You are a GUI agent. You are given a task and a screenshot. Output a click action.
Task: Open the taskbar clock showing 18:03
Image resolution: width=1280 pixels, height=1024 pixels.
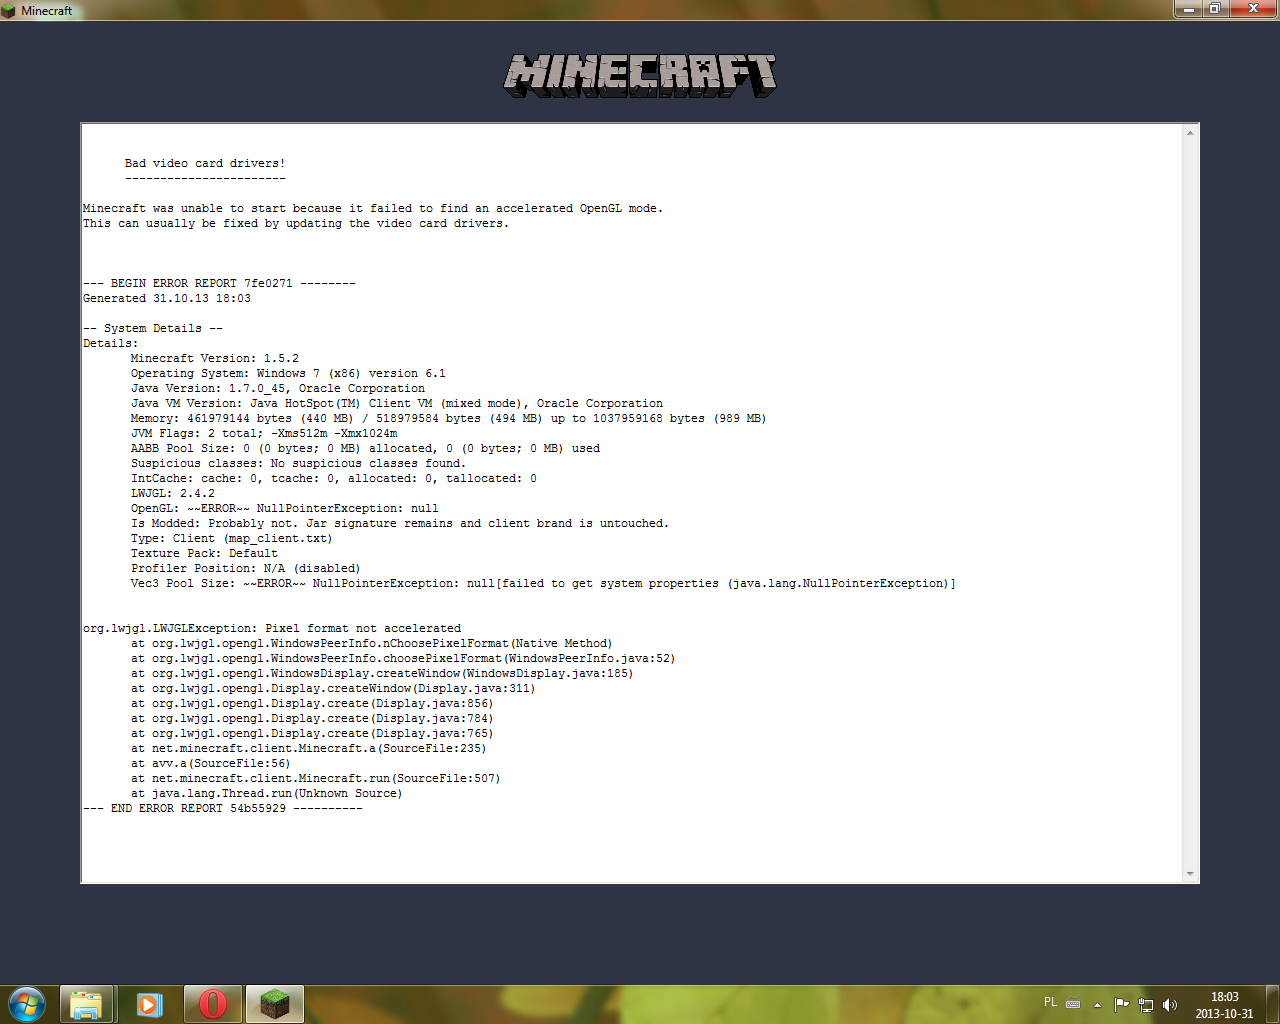pos(1224,1005)
